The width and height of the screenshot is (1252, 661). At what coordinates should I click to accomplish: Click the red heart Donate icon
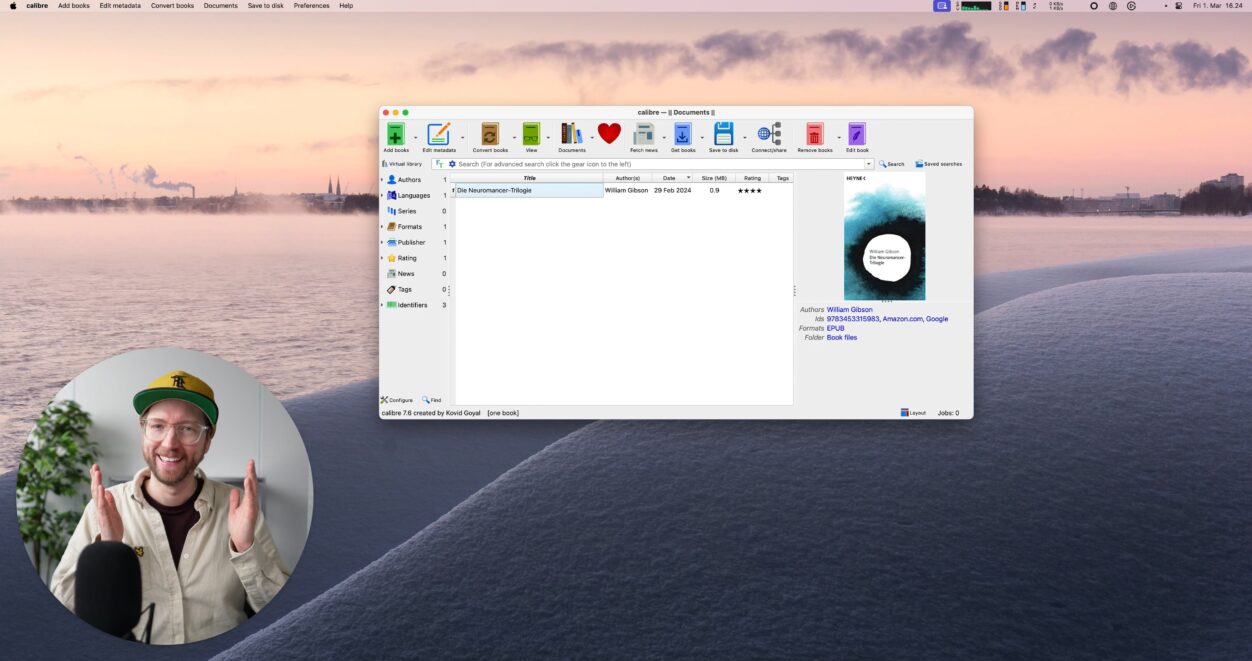click(609, 134)
